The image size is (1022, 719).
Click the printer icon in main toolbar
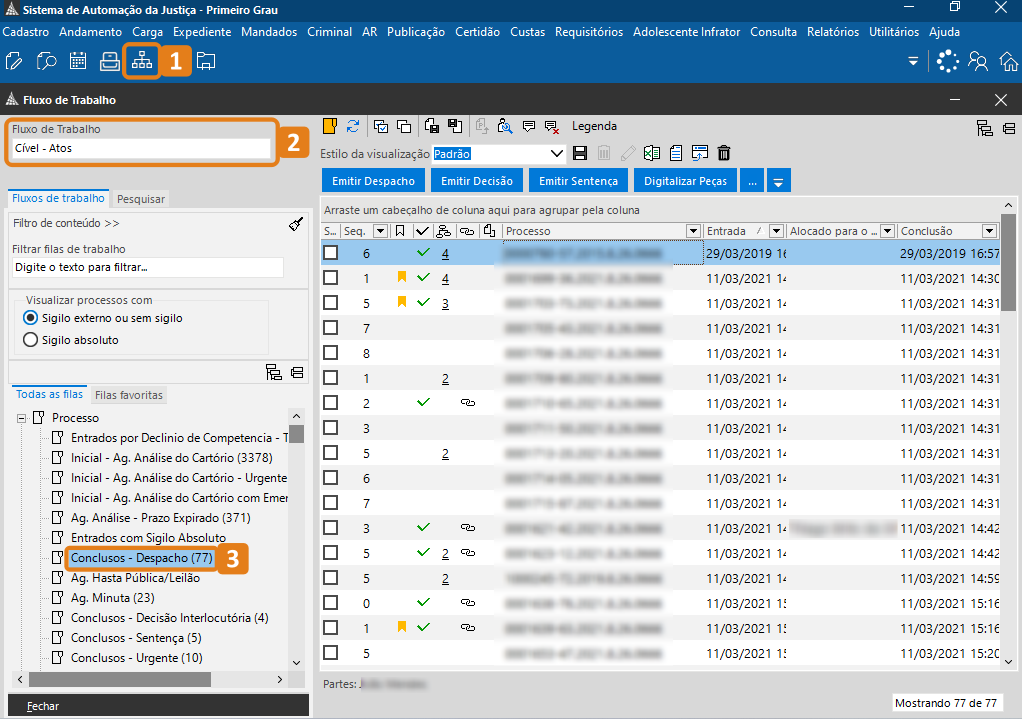tap(110, 61)
